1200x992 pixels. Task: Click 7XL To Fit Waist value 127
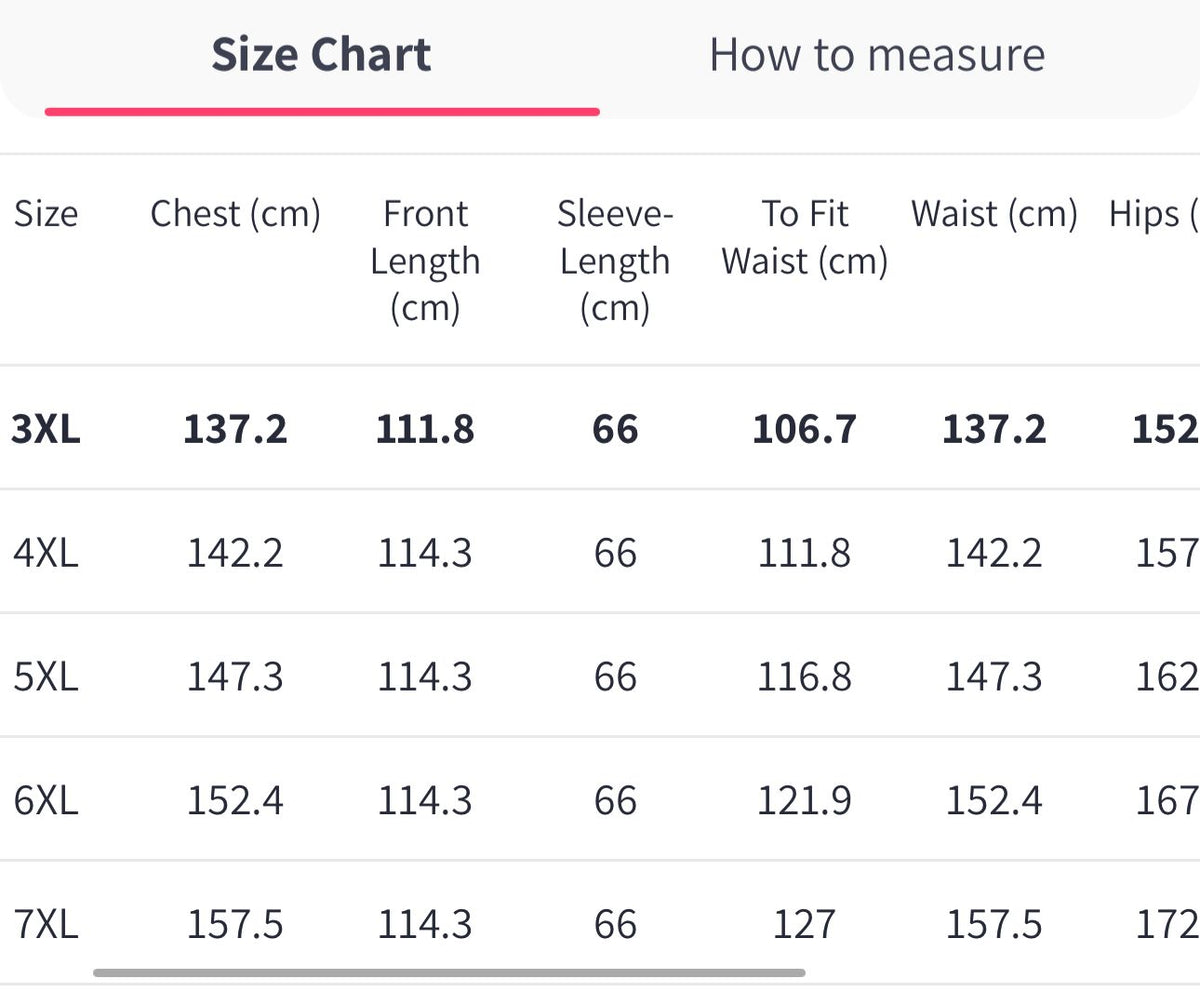805,924
